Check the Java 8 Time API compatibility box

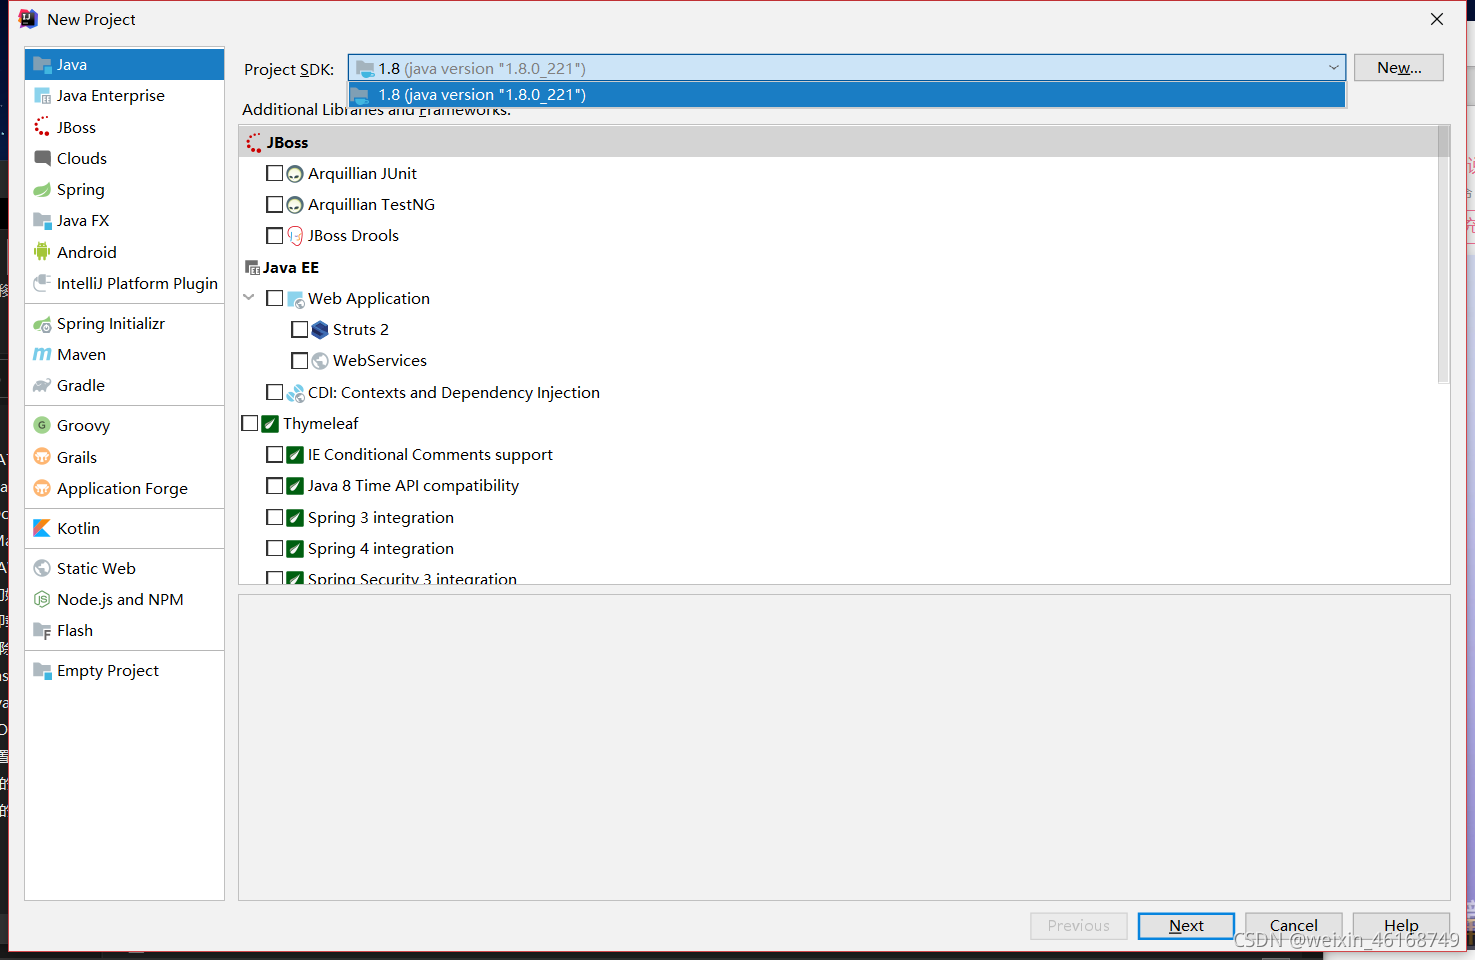point(275,485)
